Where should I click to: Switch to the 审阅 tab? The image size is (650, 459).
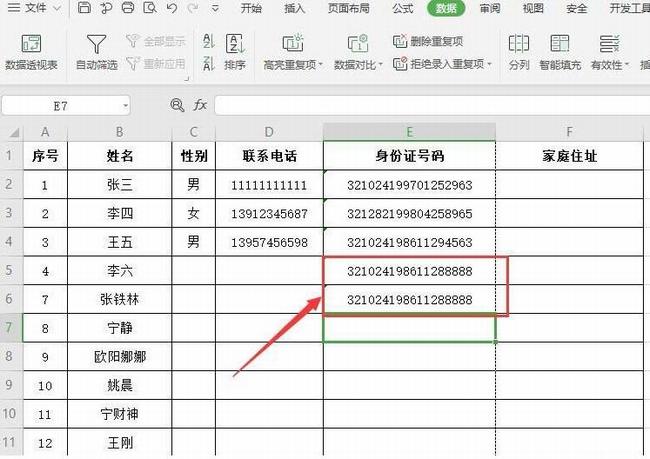click(490, 8)
